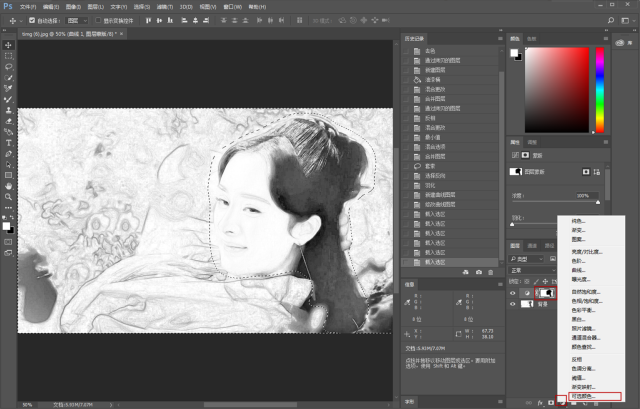Select the Horizontal Type tool

[8, 143]
